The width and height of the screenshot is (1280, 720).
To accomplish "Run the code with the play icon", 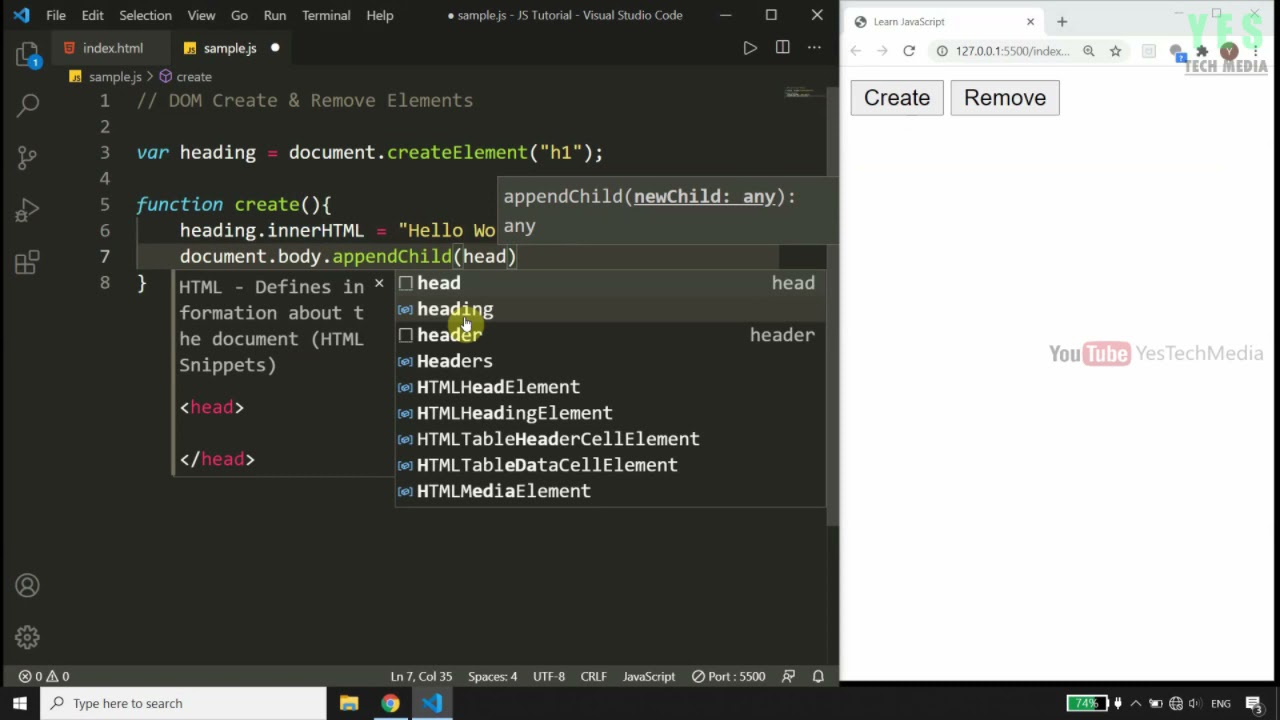I will pos(750,48).
